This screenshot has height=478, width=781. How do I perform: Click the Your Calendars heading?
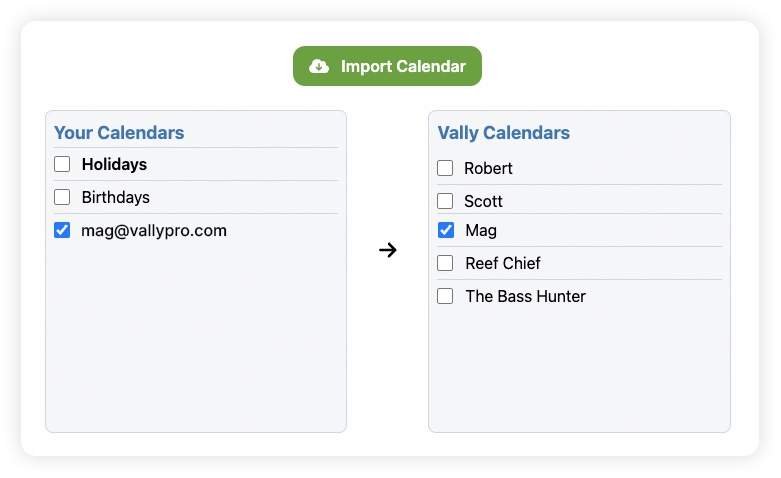pyautogui.click(x=119, y=133)
